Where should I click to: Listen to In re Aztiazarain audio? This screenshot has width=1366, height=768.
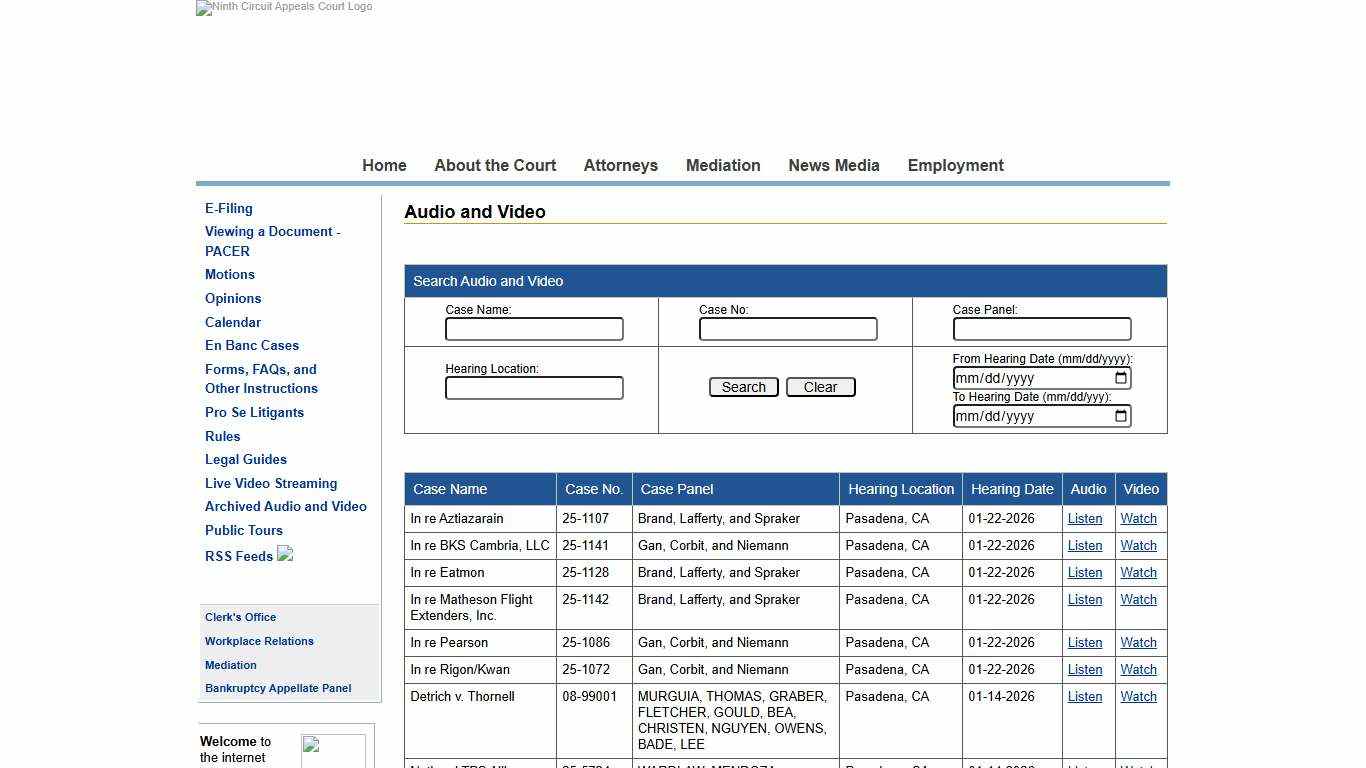point(1084,519)
